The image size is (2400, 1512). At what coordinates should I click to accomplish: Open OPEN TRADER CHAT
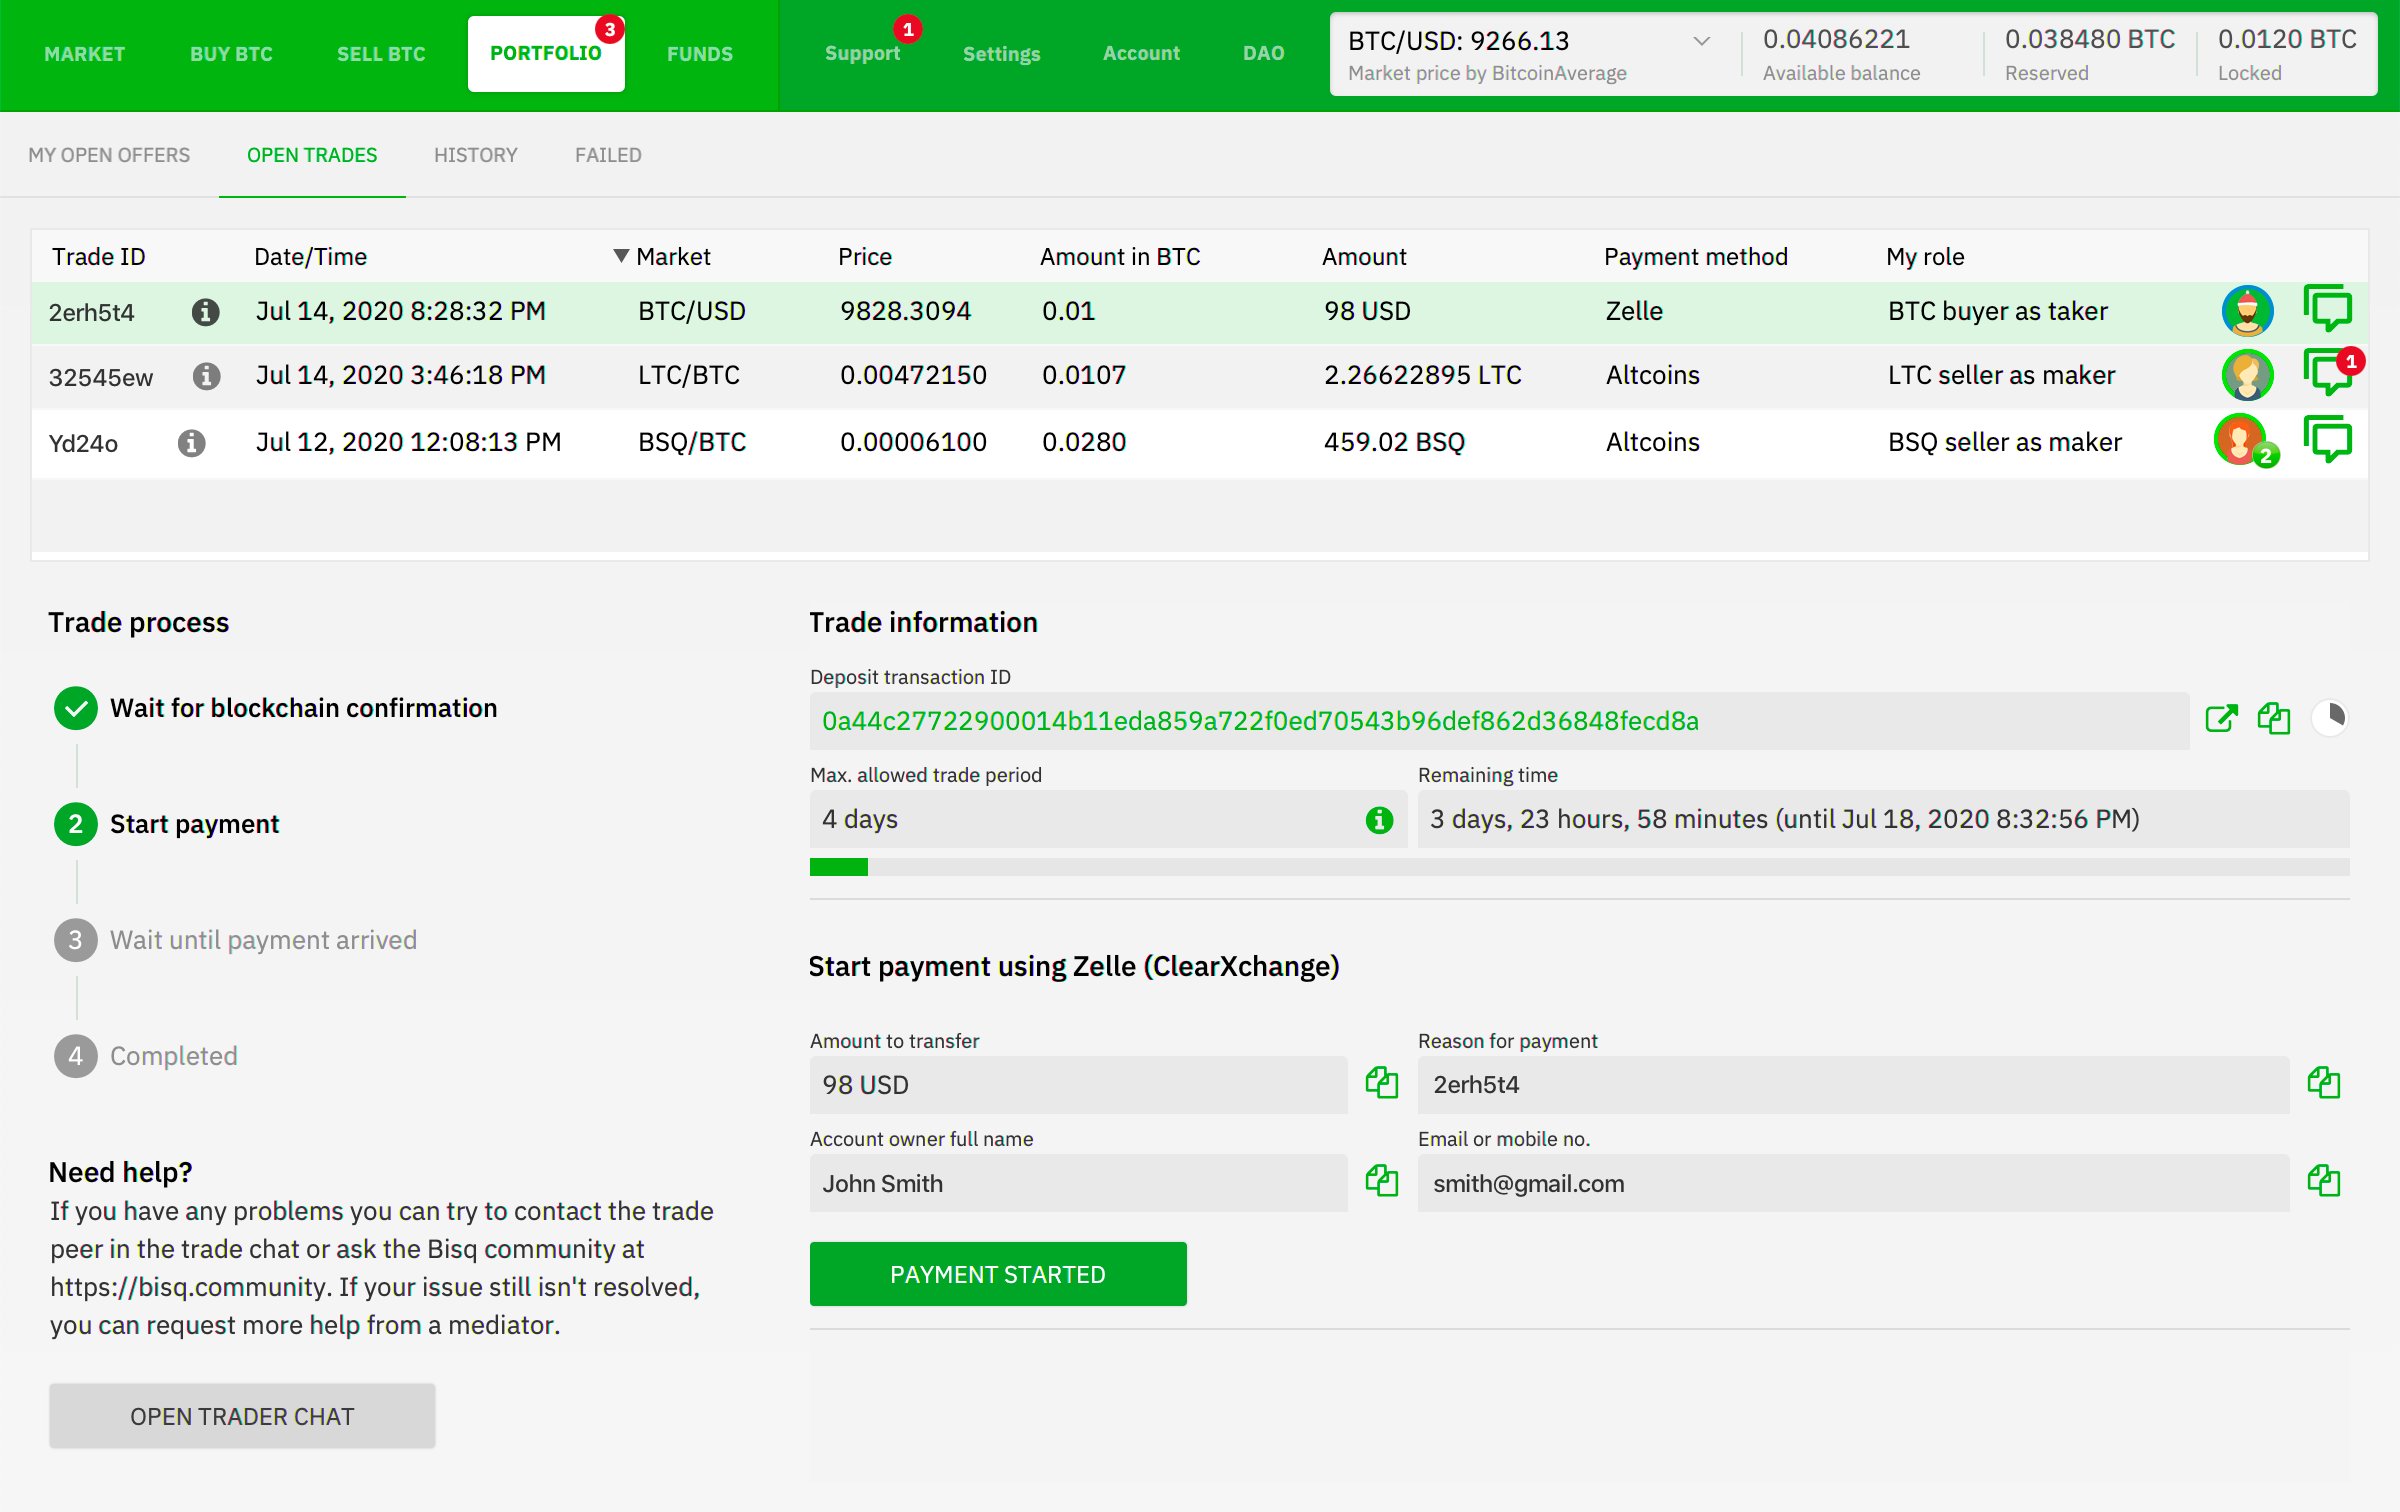tap(242, 1416)
